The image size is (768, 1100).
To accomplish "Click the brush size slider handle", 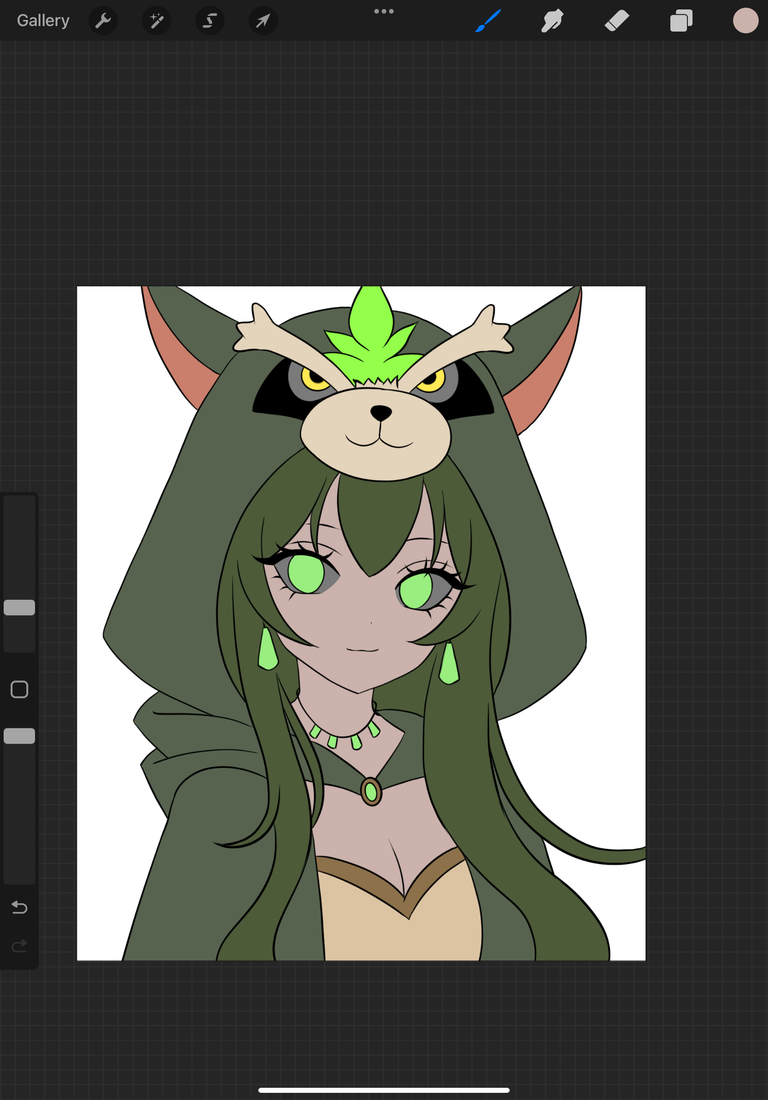I will point(19,608).
